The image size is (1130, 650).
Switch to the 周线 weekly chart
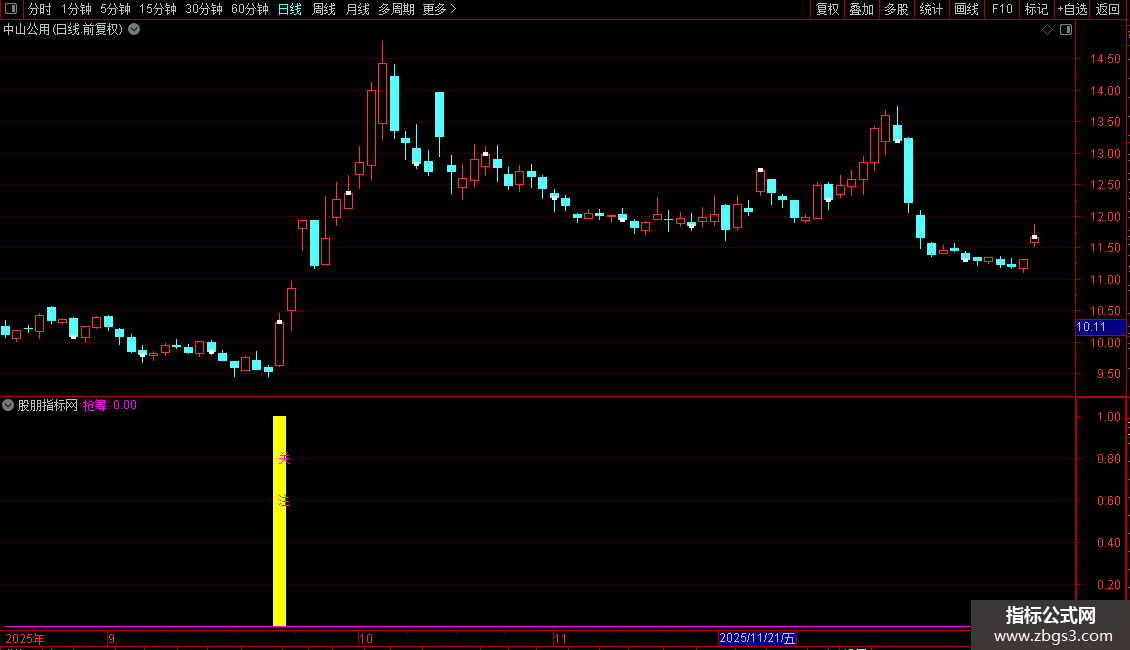click(x=324, y=9)
